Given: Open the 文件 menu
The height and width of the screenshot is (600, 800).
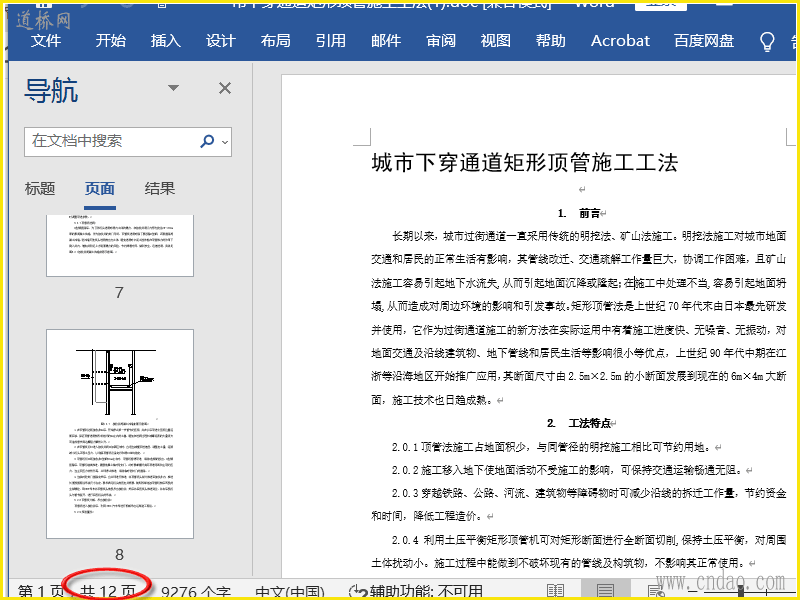Looking at the screenshot, I should coord(46,41).
